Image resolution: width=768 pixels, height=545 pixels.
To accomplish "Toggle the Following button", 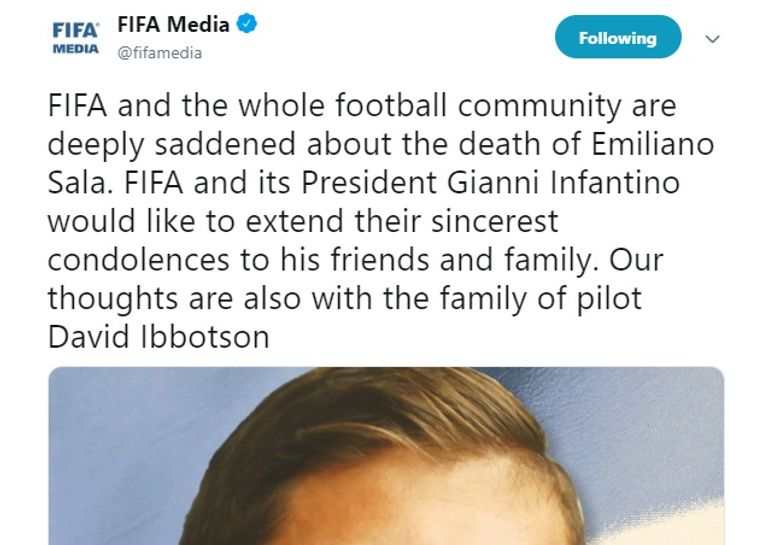I will 617,39.
